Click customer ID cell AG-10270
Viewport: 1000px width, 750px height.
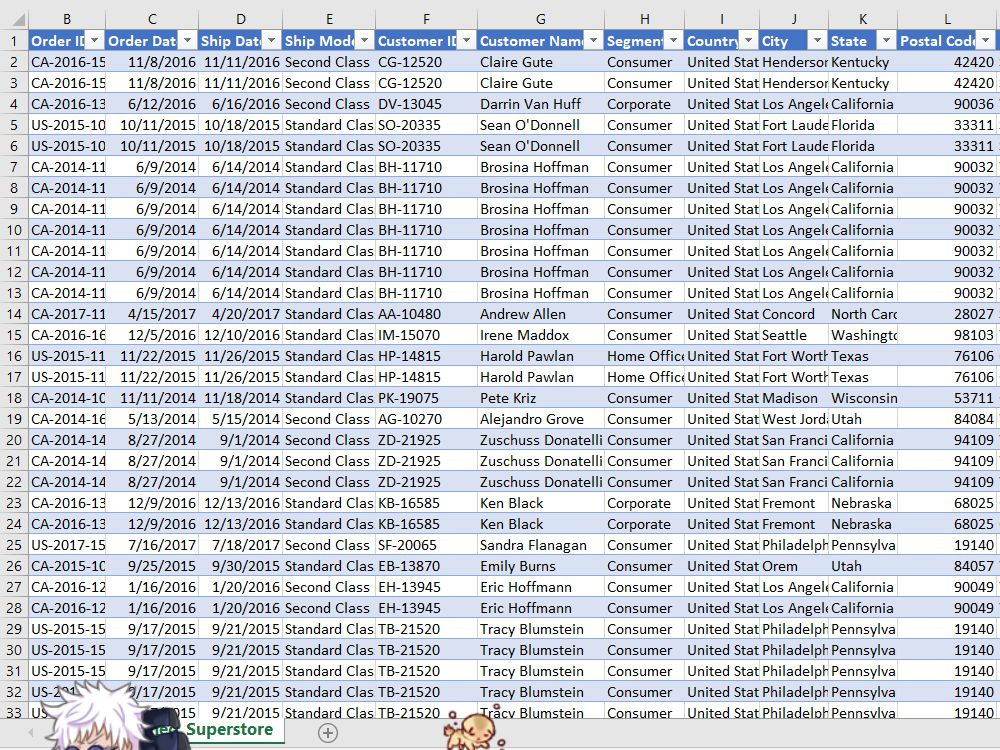pyautogui.click(x=426, y=419)
